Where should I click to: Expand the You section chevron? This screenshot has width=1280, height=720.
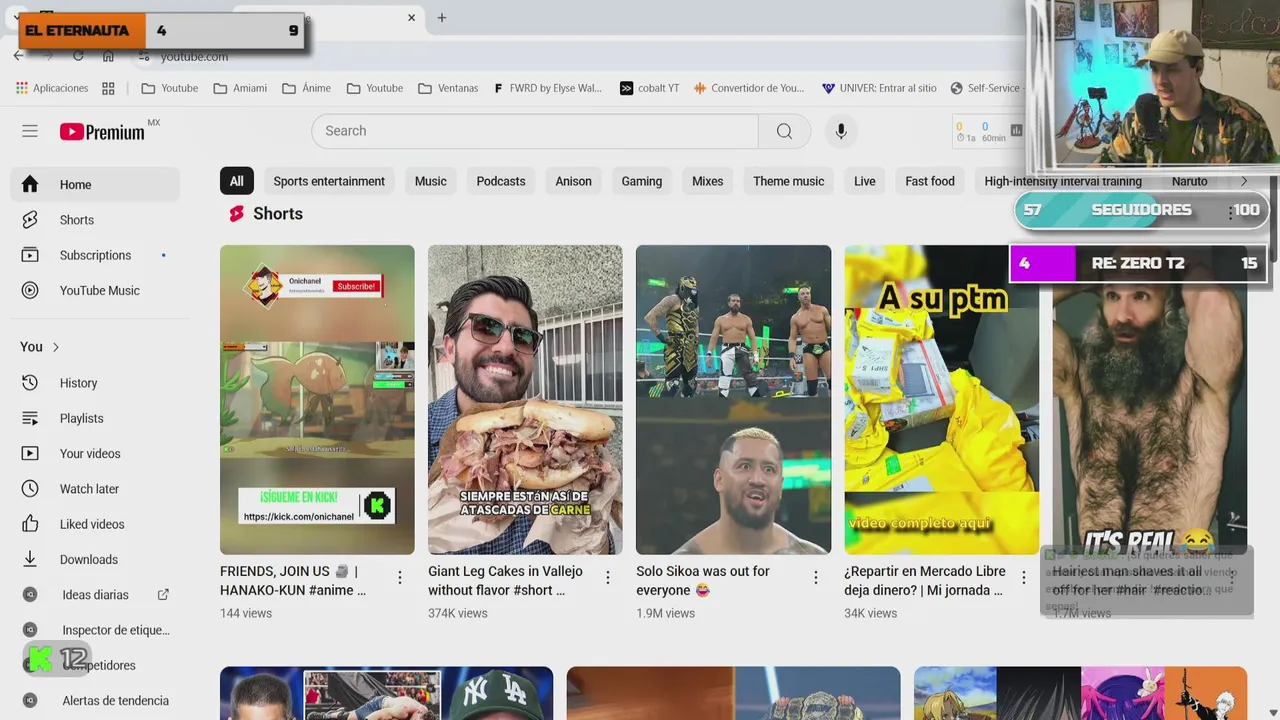(56, 347)
